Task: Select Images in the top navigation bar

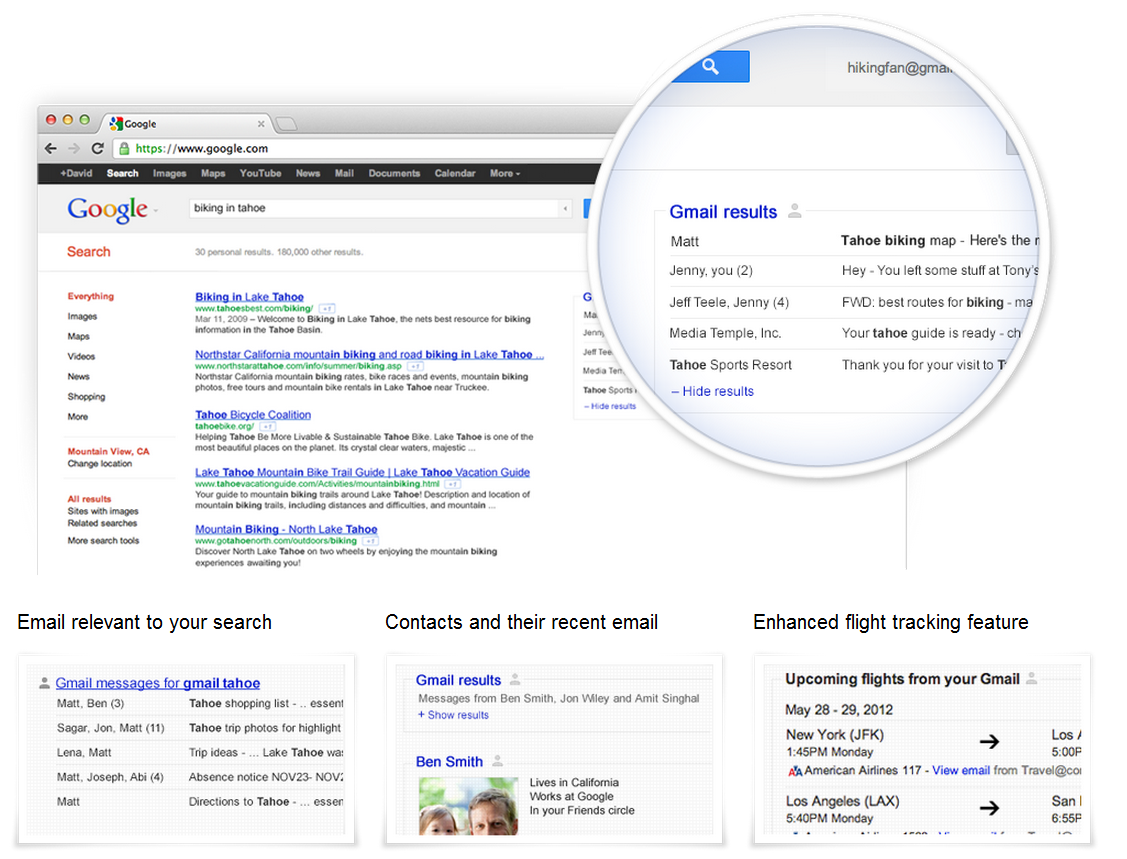Action: 169,173
